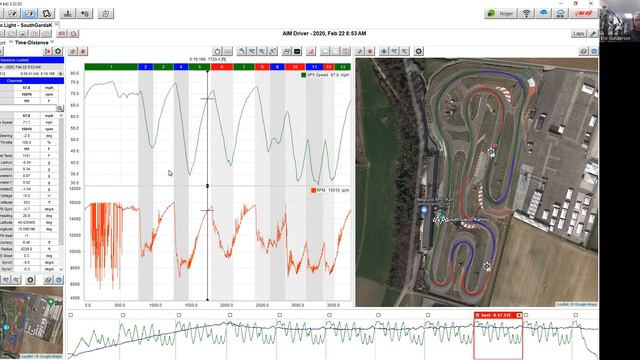The image size is (640, 360).
Task: Select the Steering channel row
Action: click(x=29, y=136)
